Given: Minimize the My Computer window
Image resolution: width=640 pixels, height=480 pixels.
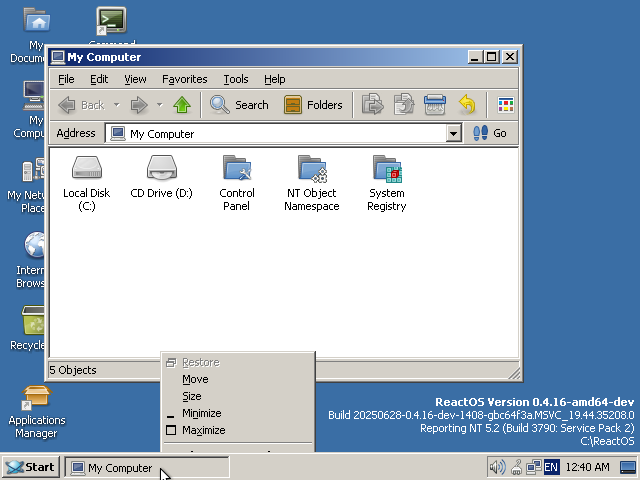Looking at the screenshot, I should point(475,57).
